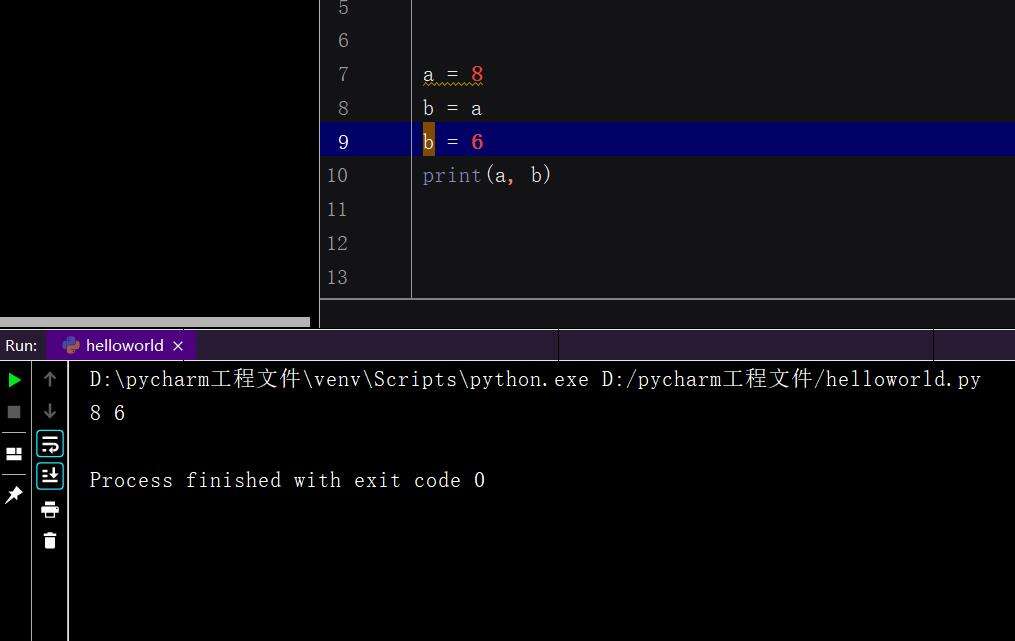Rerun the helloworld script
1015x641 pixels.
pyautogui.click(x=13, y=380)
